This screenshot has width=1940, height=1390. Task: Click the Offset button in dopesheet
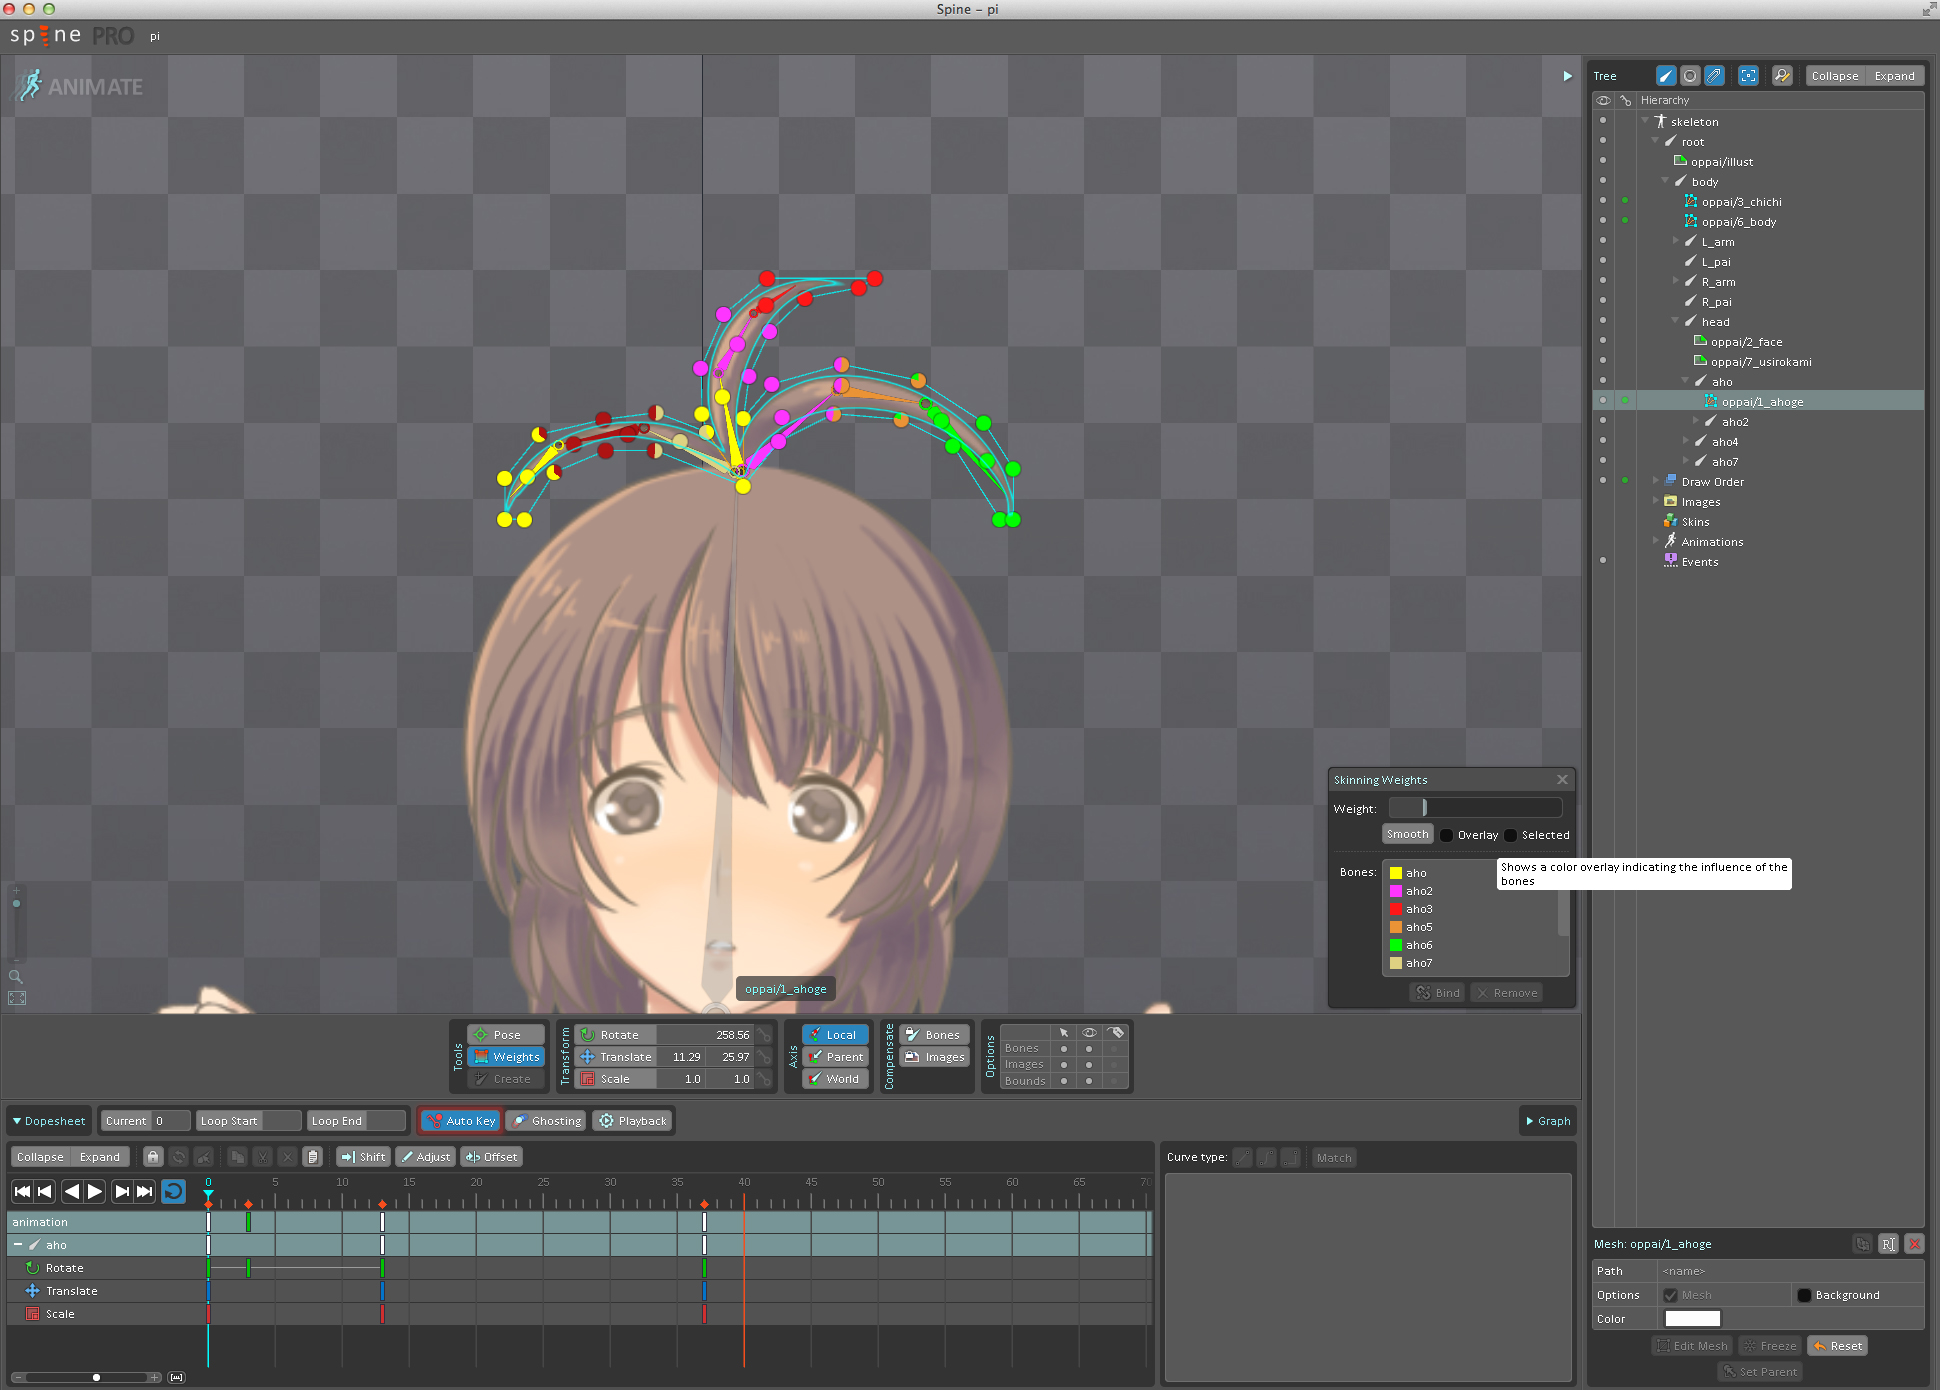[491, 1157]
